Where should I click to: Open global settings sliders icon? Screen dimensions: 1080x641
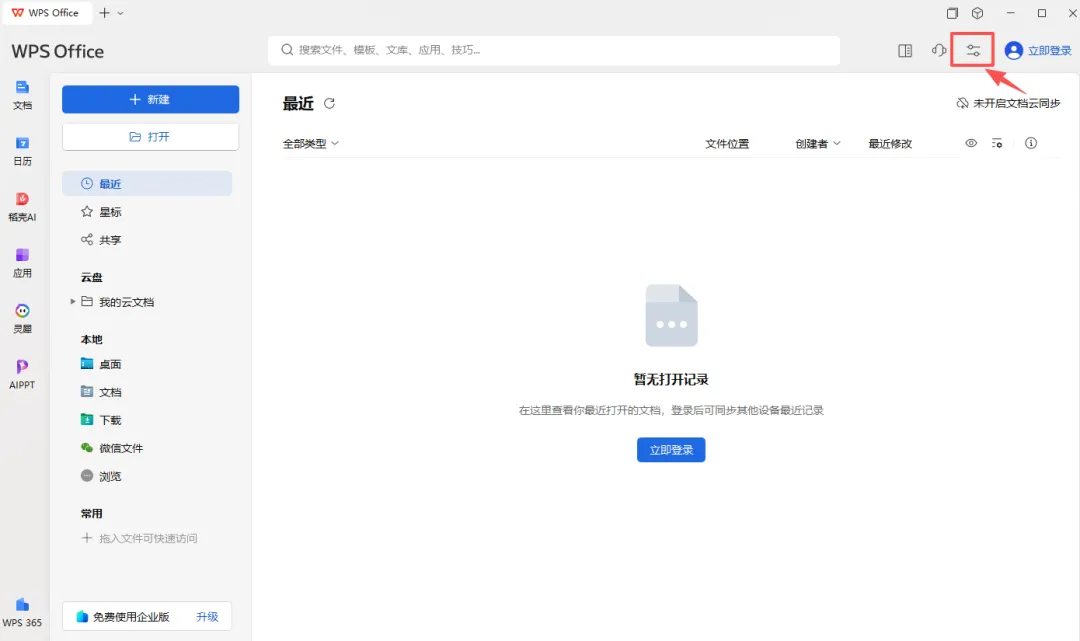pos(973,50)
